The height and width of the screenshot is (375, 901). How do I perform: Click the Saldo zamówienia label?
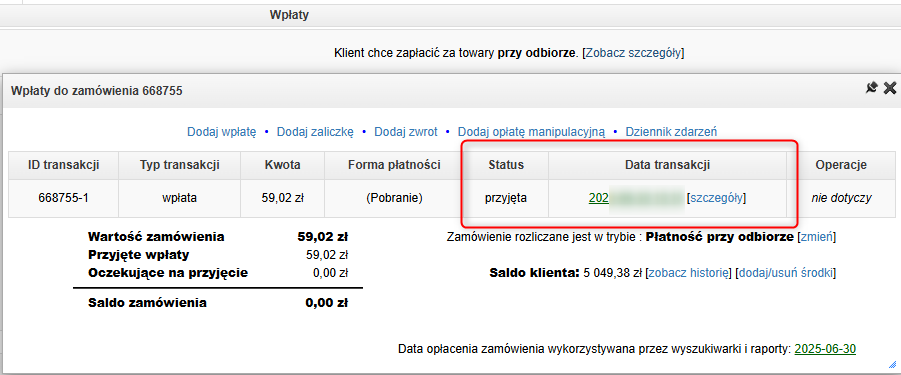point(147,303)
